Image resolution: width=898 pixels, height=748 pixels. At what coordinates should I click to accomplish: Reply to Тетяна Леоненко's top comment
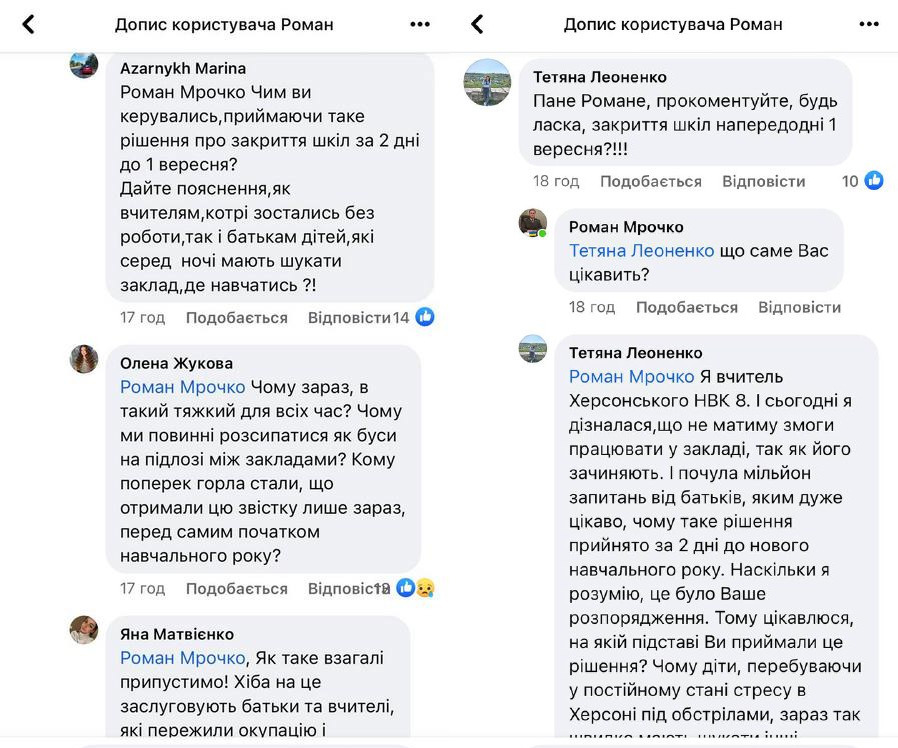tap(764, 181)
